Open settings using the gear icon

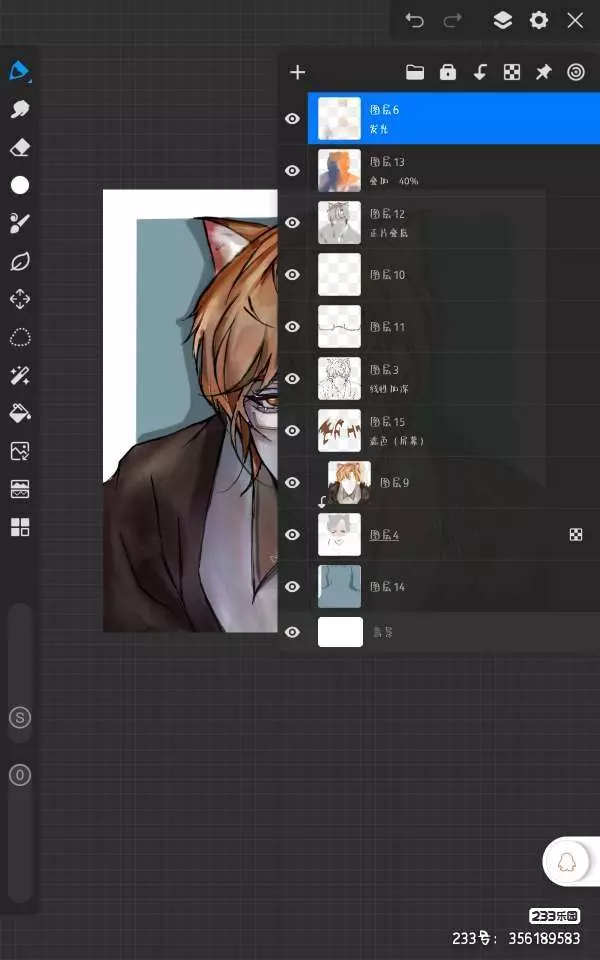point(539,20)
